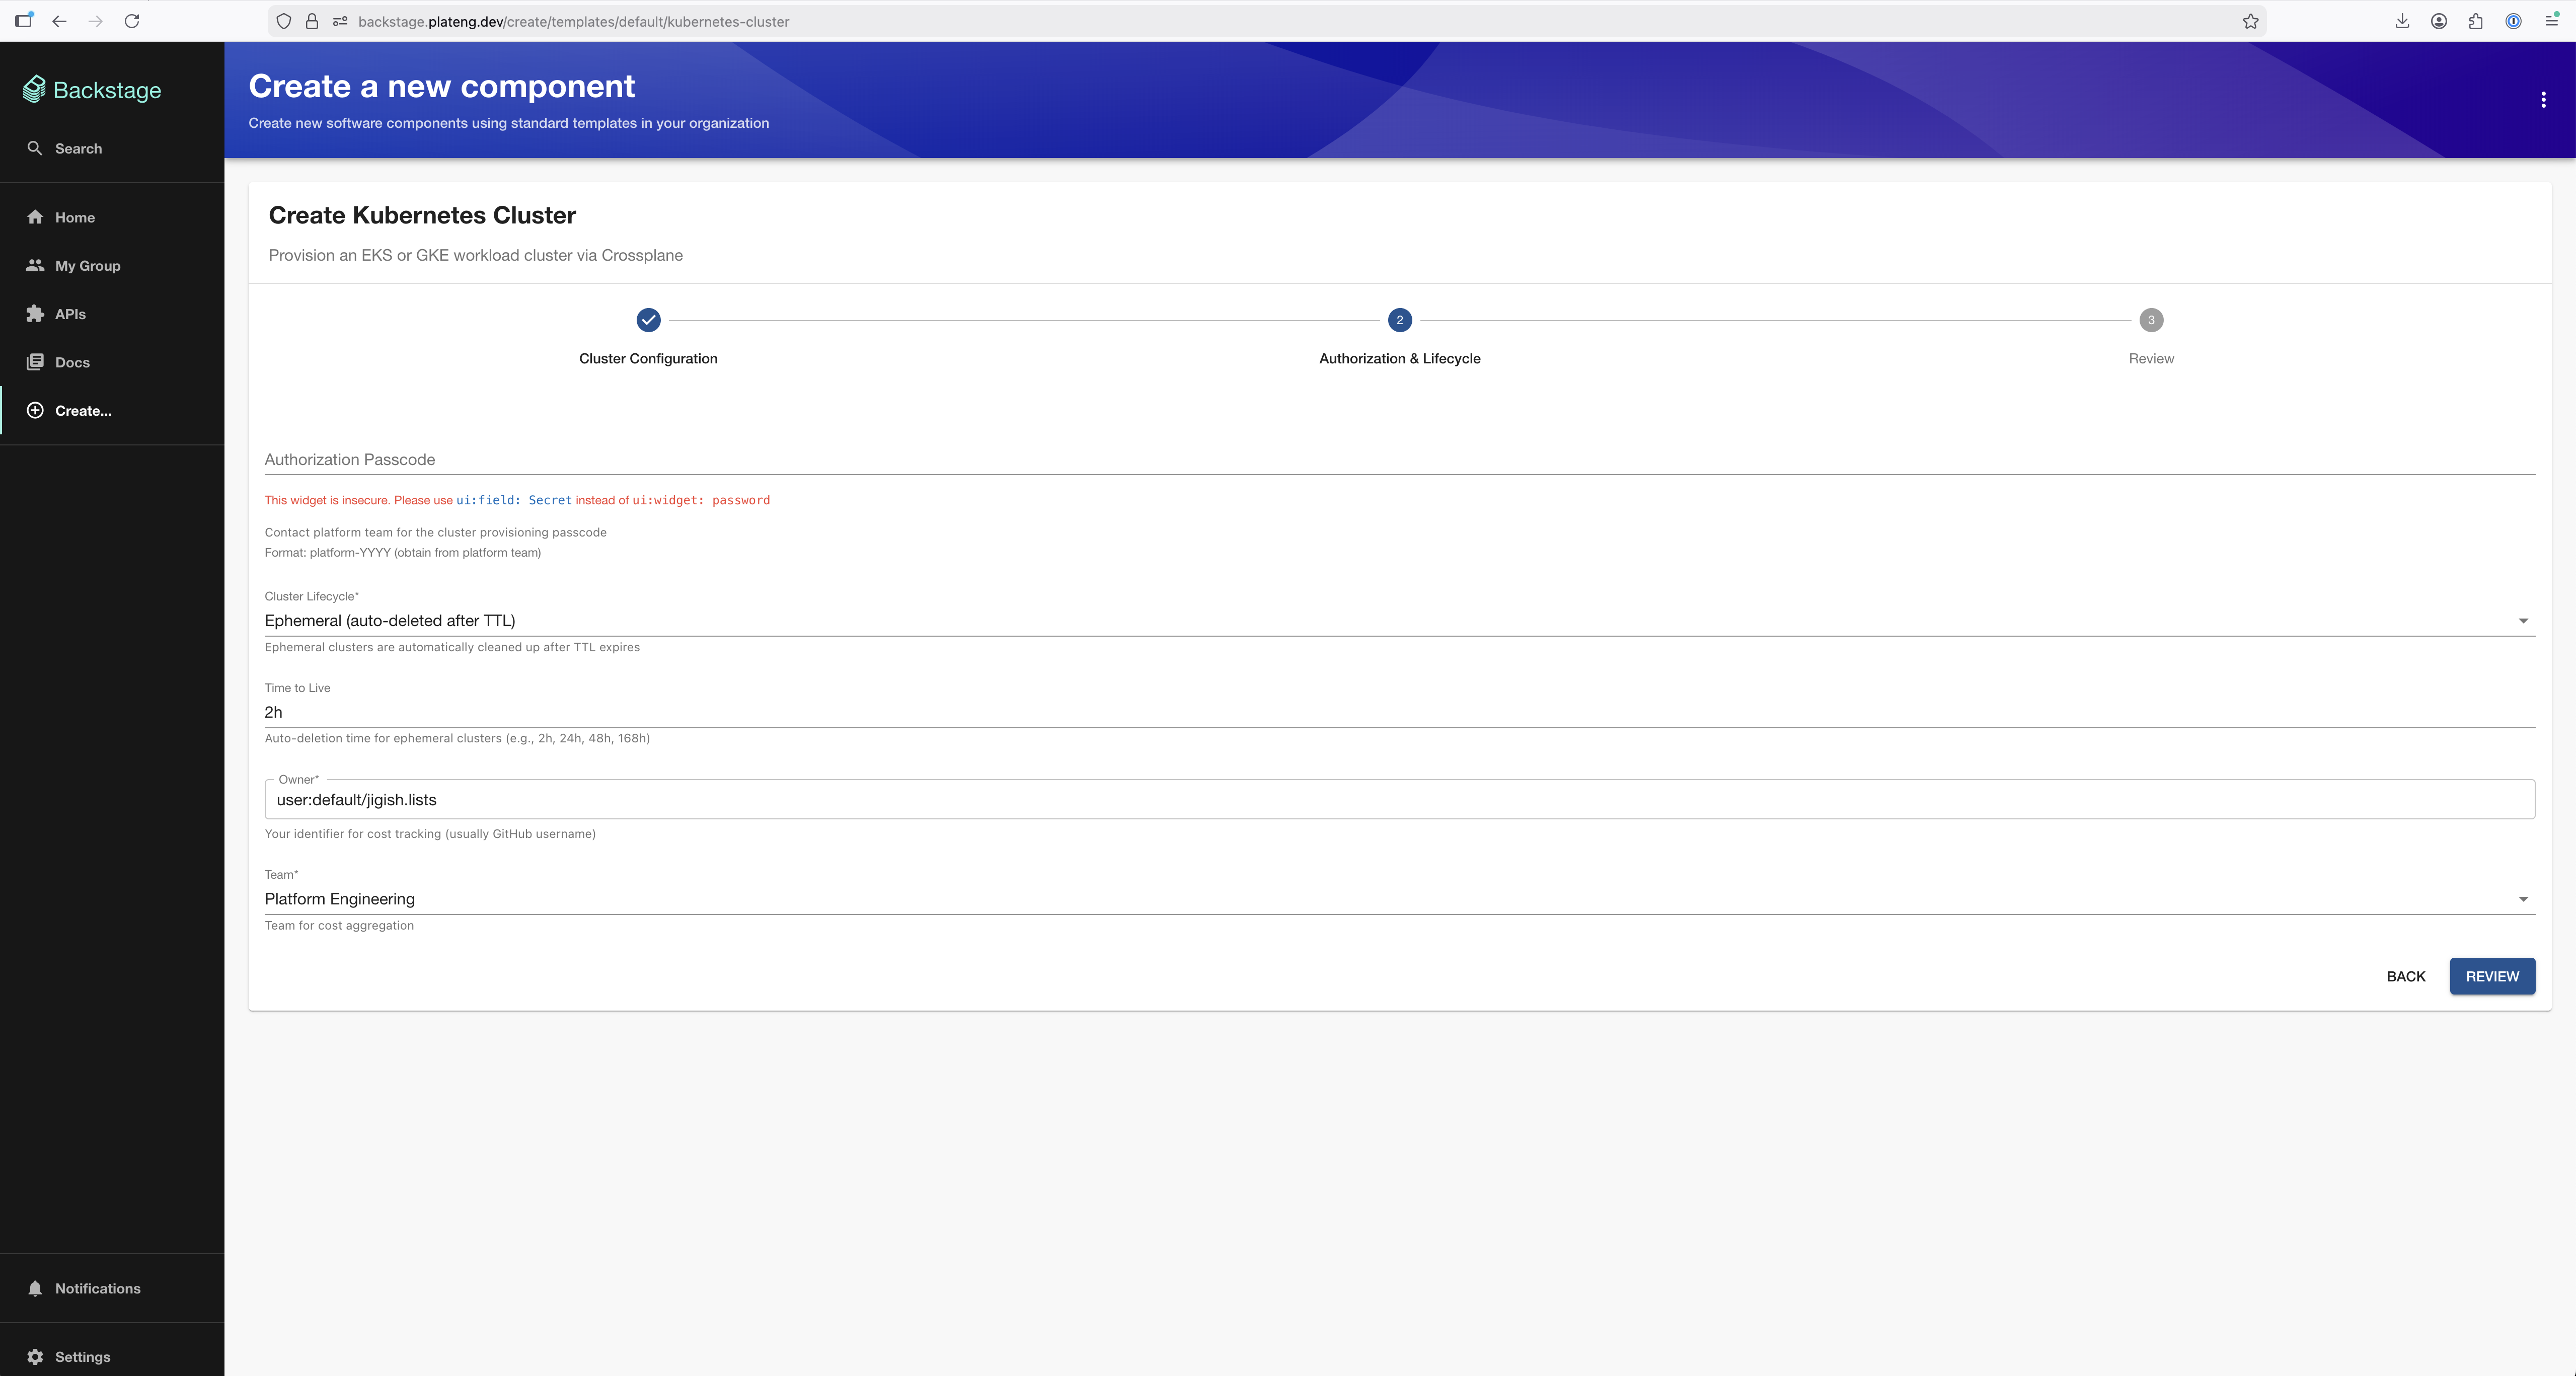Open the Cluster Lifecycle dropdown
Viewport: 2576px width, 1376px height.
(2524, 620)
